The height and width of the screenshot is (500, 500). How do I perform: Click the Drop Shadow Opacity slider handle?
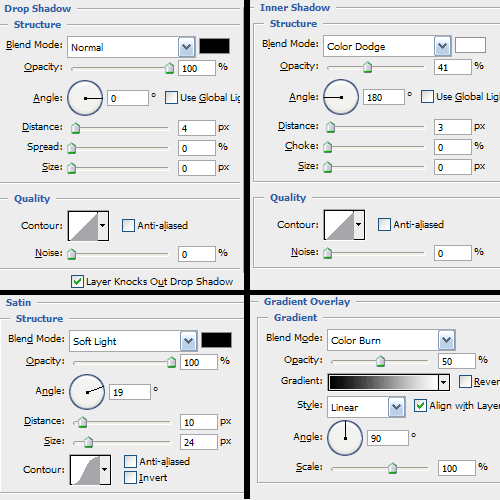(170, 68)
